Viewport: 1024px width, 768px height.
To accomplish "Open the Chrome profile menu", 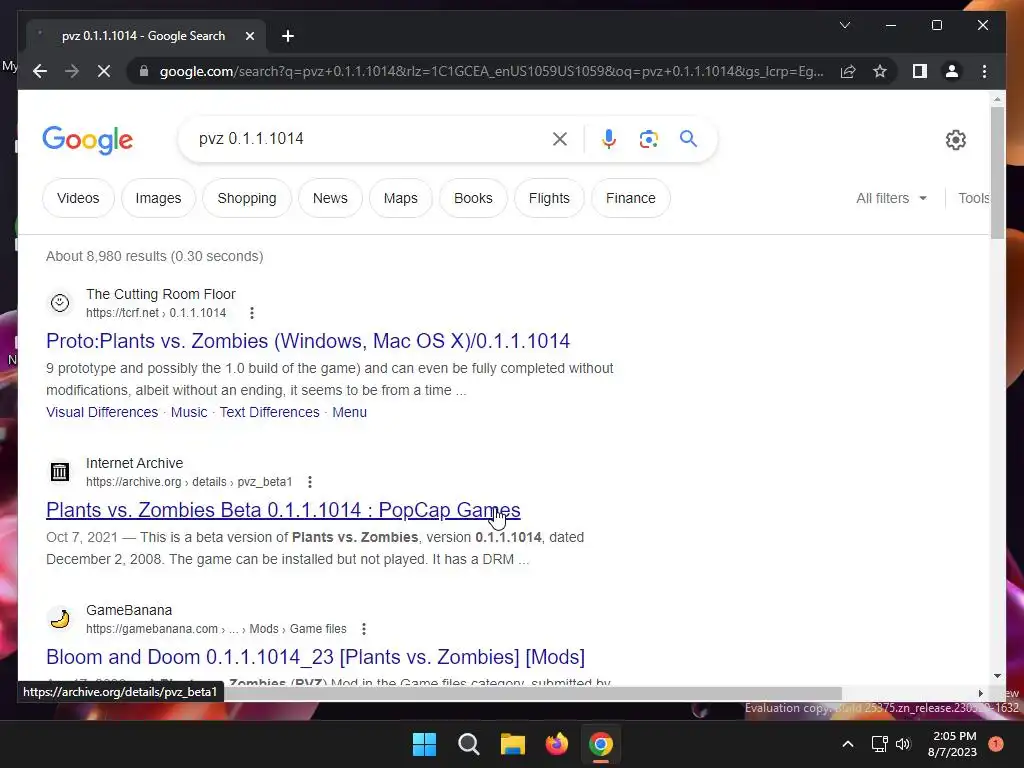I will pyautogui.click(x=952, y=71).
